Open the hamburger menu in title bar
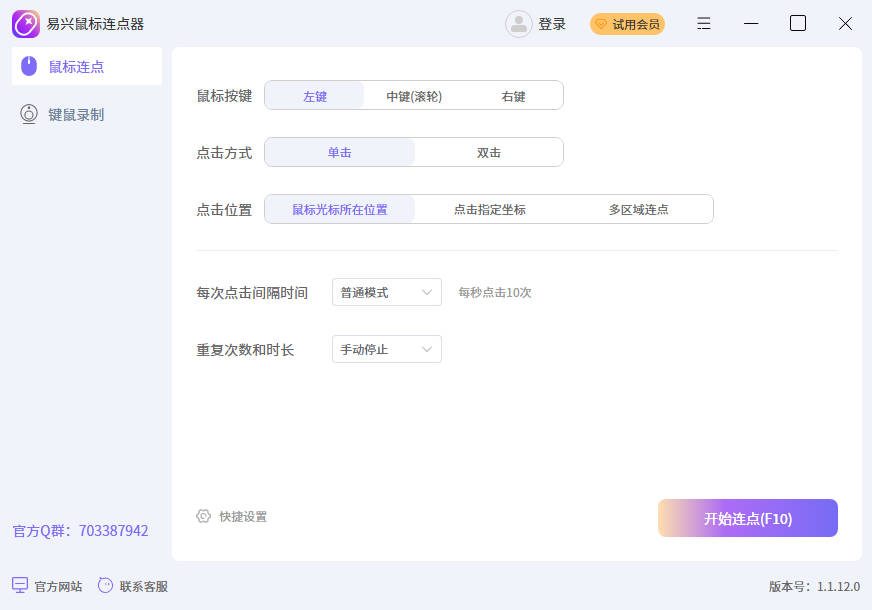This screenshot has height=610, width=872. click(x=704, y=24)
